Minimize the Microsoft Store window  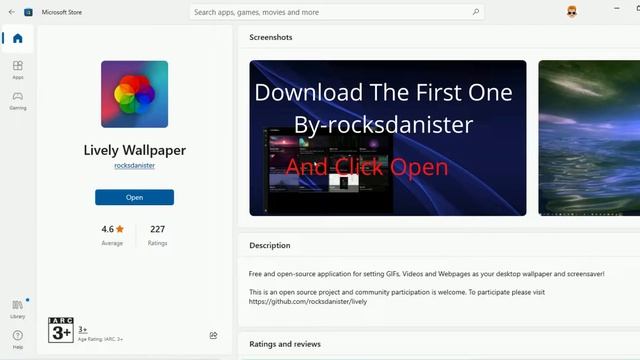coord(617,8)
